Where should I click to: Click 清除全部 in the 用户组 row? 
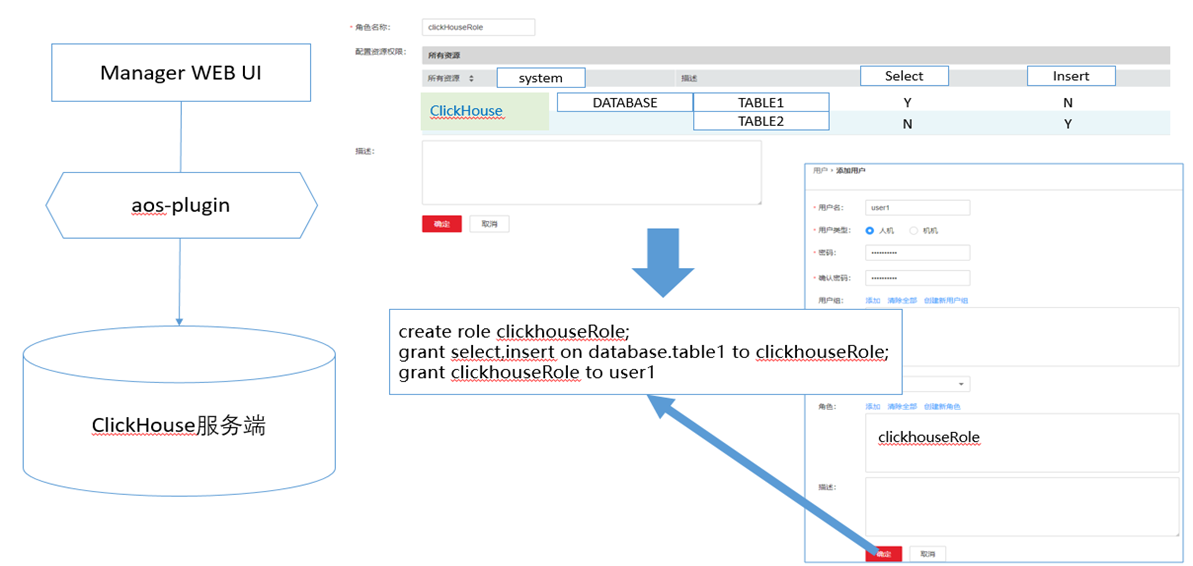[902, 300]
